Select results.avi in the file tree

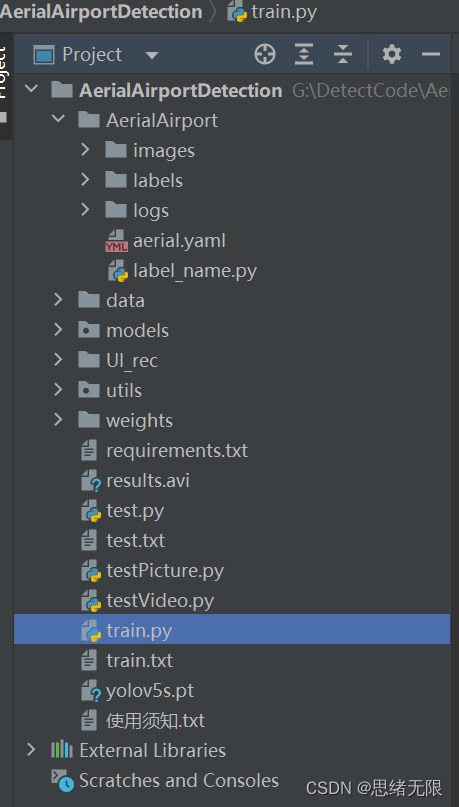[x=148, y=481]
